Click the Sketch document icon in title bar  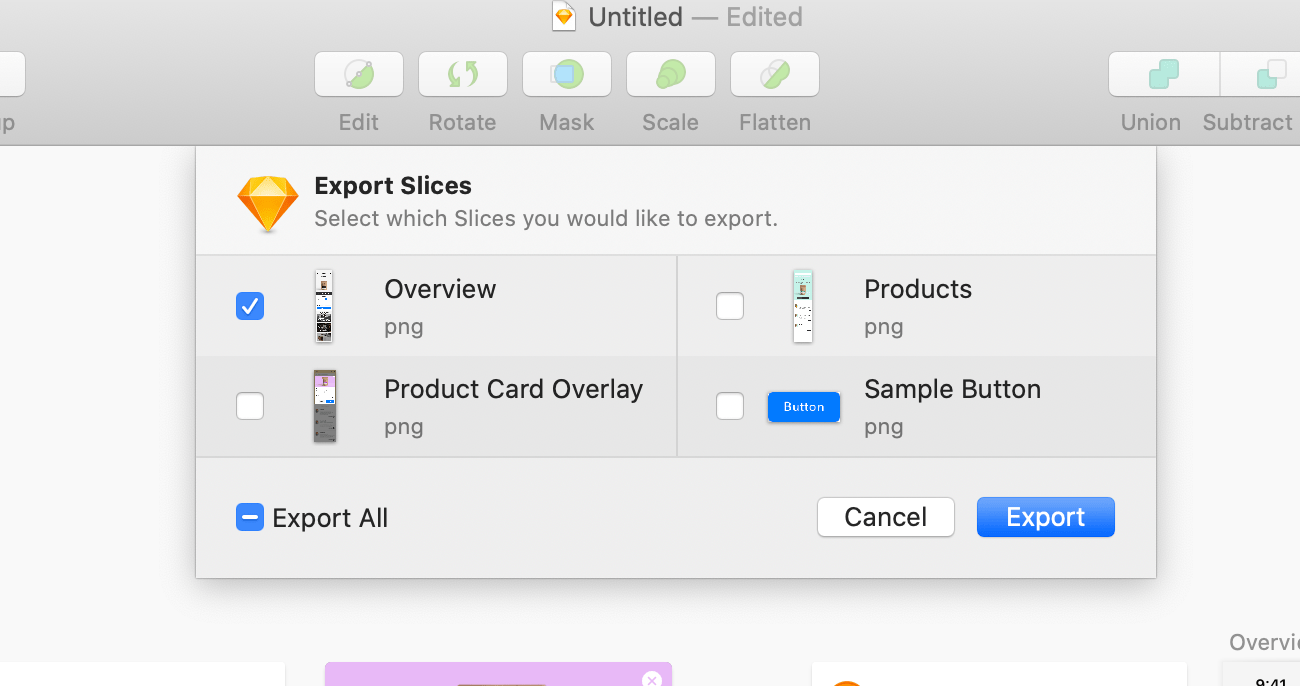565,17
